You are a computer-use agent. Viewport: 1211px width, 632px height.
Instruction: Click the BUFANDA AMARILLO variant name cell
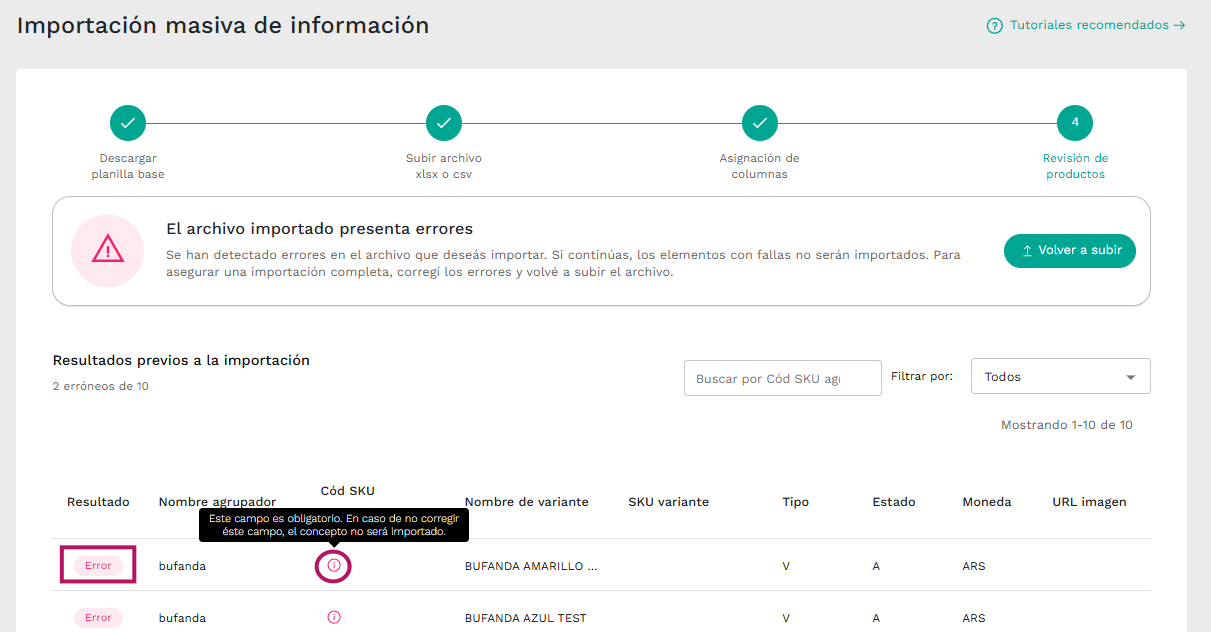coord(531,566)
